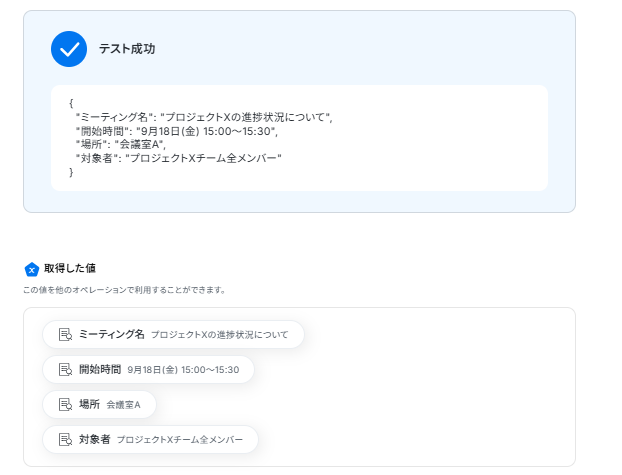Click the blue pentagon icon beside 取得した値

coord(32,269)
